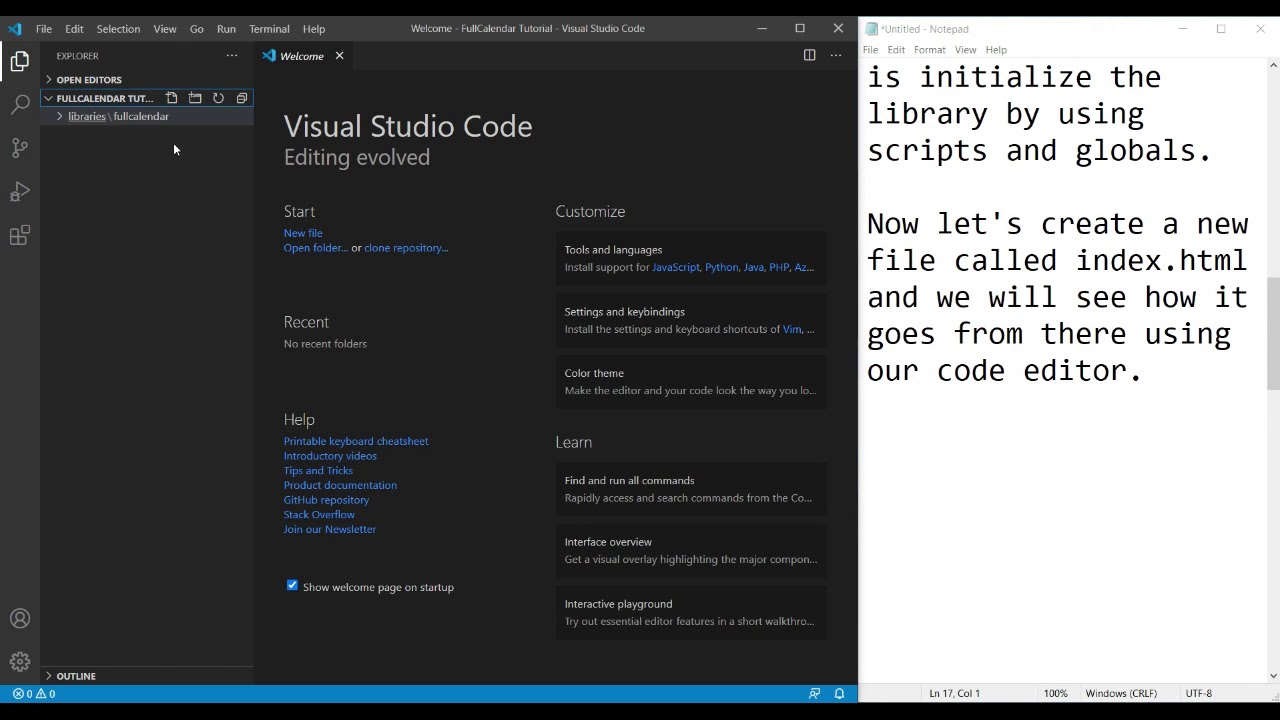Open editor more actions menu

click(836, 55)
